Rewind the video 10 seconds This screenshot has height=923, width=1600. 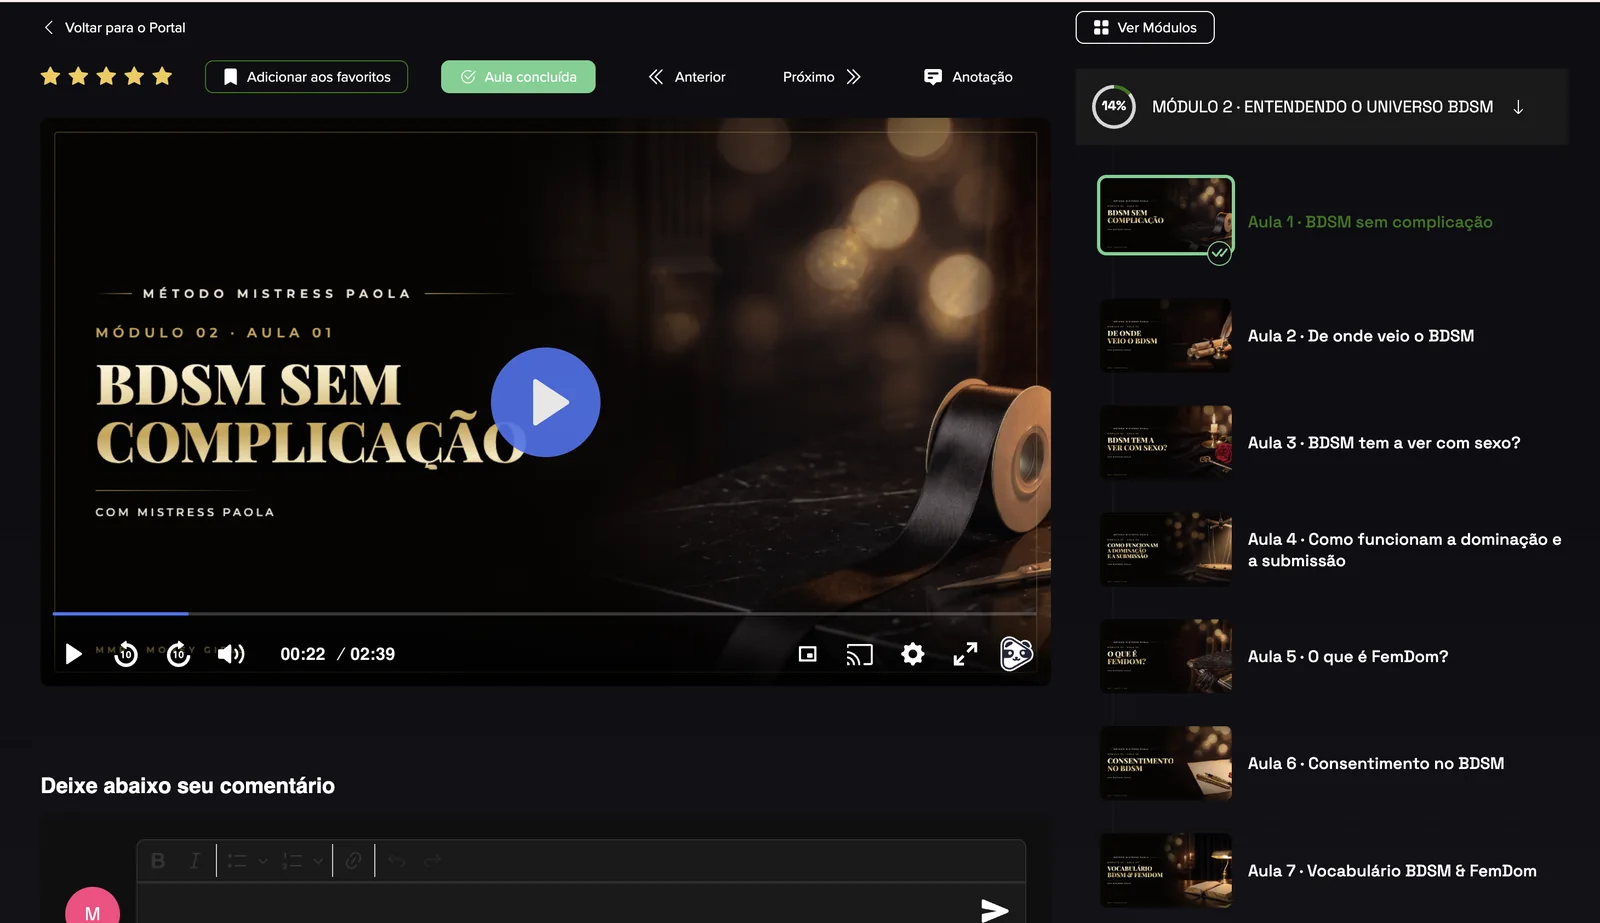tap(126, 654)
